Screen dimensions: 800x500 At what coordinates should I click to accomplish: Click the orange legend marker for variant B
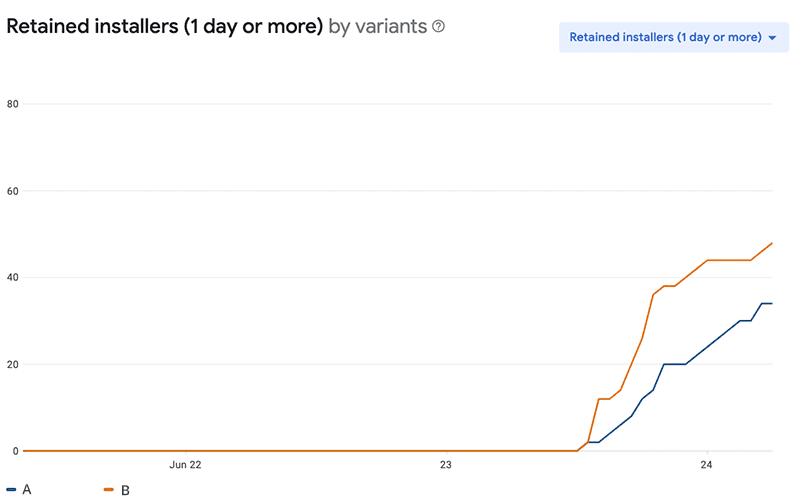coord(108,490)
